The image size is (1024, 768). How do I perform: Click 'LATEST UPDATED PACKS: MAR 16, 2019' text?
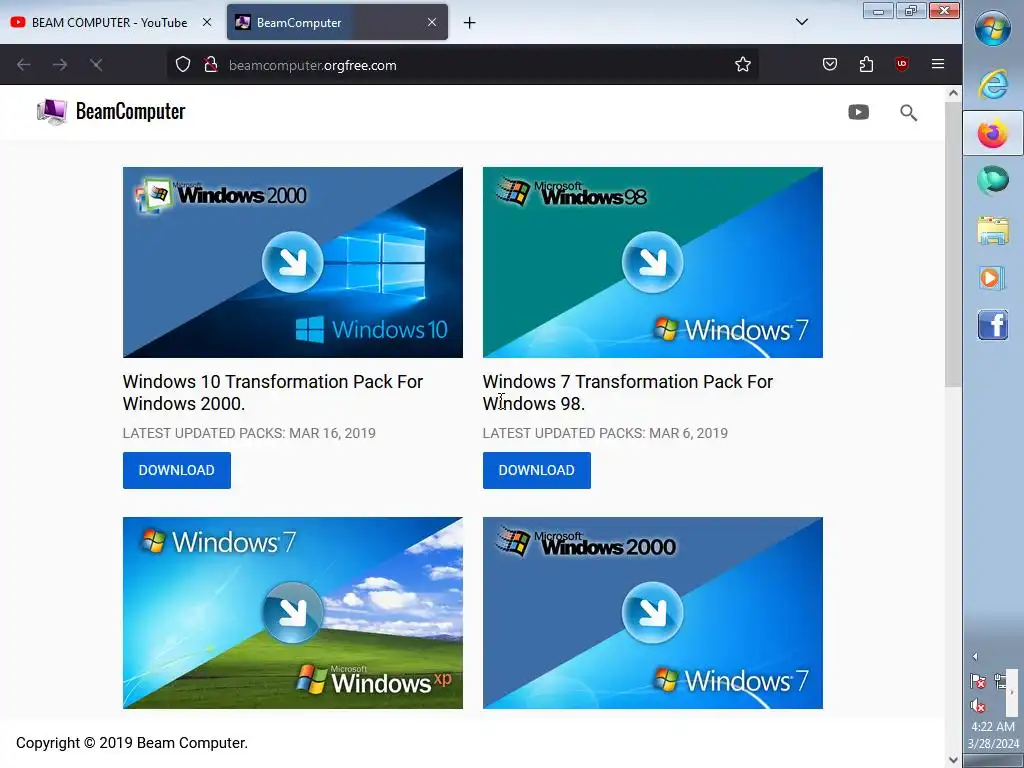tap(249, 433)
